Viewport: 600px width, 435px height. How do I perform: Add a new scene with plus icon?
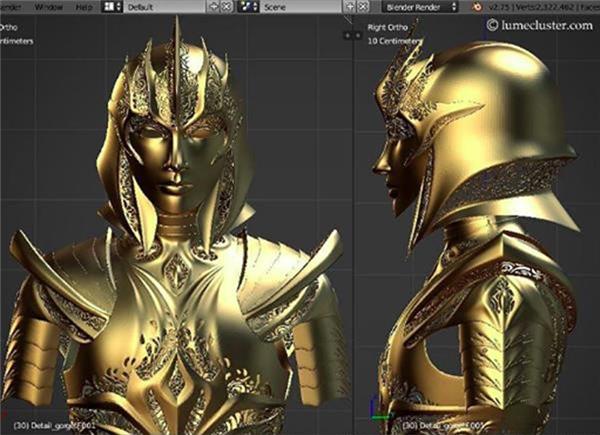350,7
